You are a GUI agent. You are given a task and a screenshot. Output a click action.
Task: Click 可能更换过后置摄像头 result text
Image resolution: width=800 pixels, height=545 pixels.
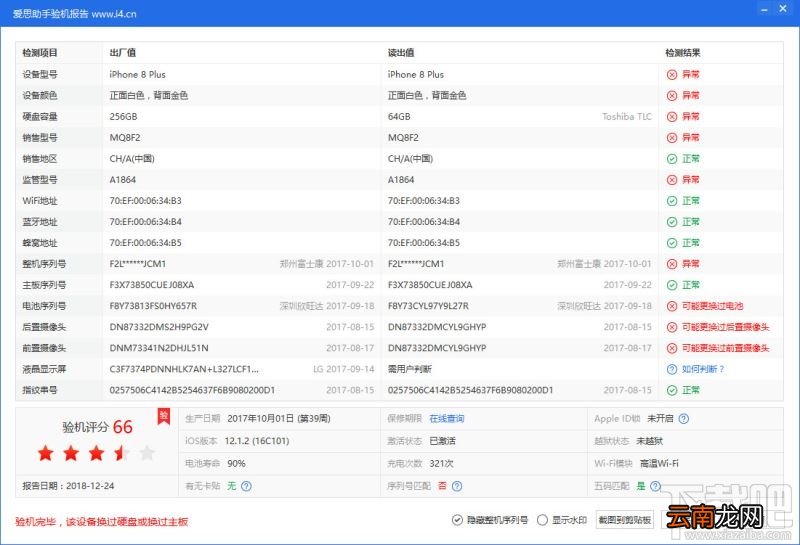click(726, 327)
